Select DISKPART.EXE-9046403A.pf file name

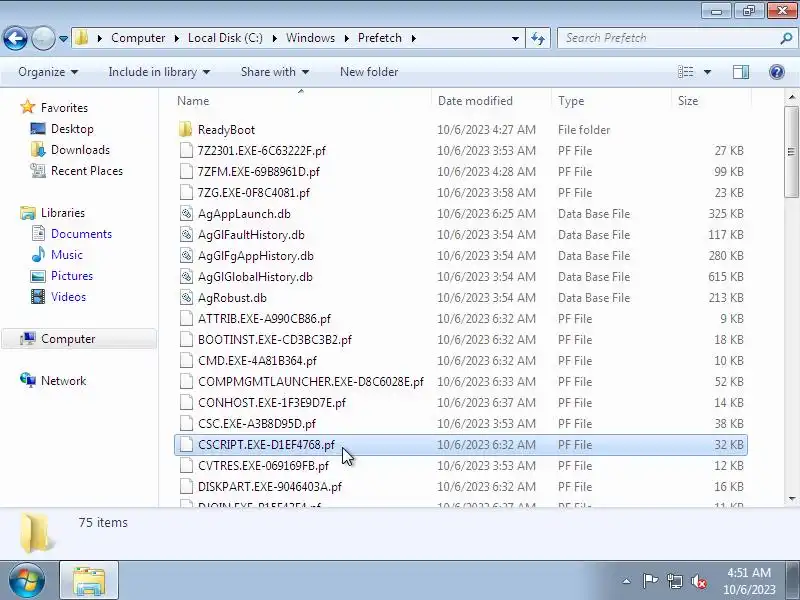tap(270, 487)
